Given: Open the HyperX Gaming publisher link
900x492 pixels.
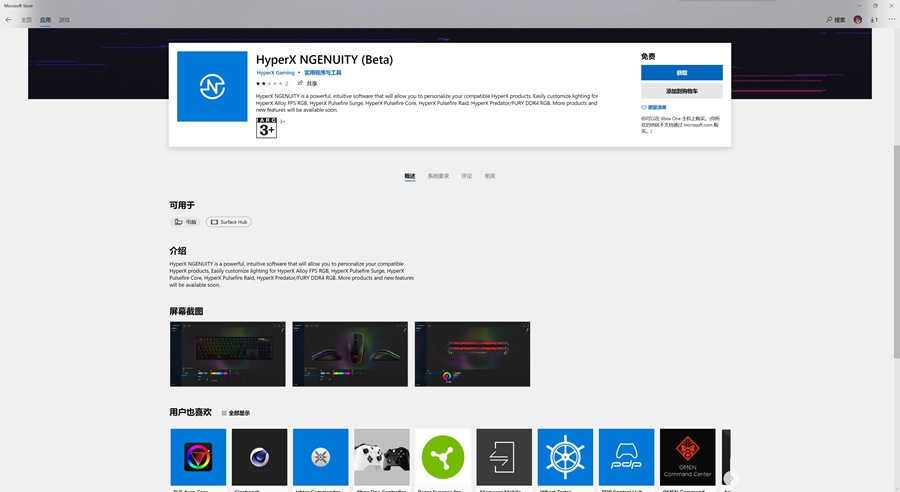Looking at the screenshot, I should tap(276, 73).
